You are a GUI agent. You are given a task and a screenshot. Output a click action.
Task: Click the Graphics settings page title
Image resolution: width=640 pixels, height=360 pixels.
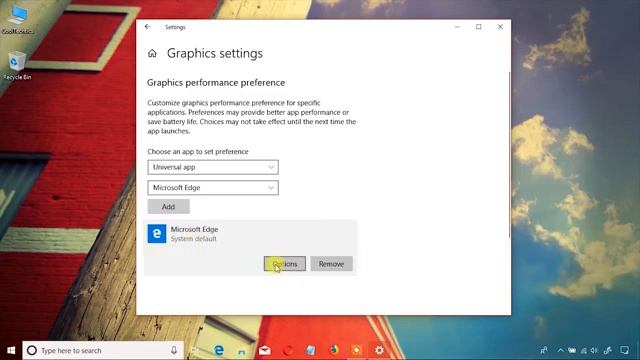point(215,53)
